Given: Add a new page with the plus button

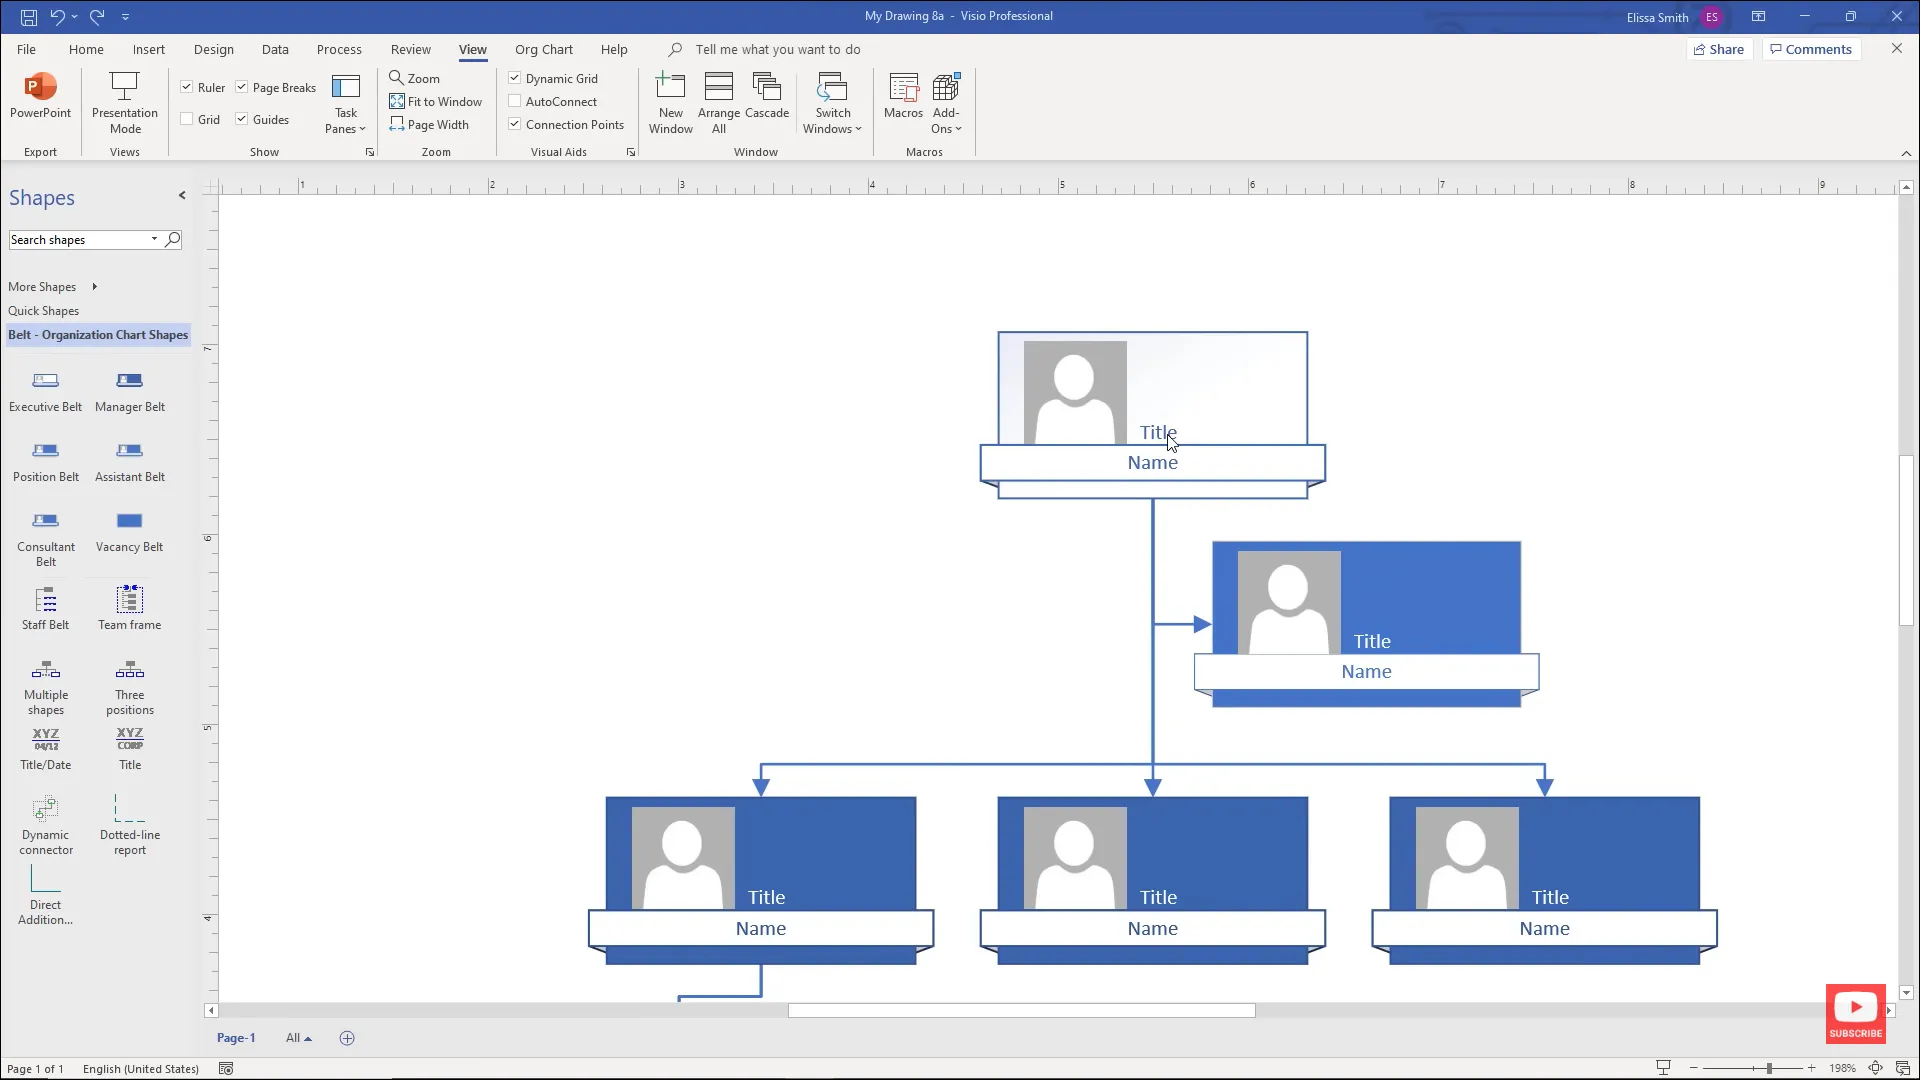Looking at the screenshot, I should coord(347,1038).
